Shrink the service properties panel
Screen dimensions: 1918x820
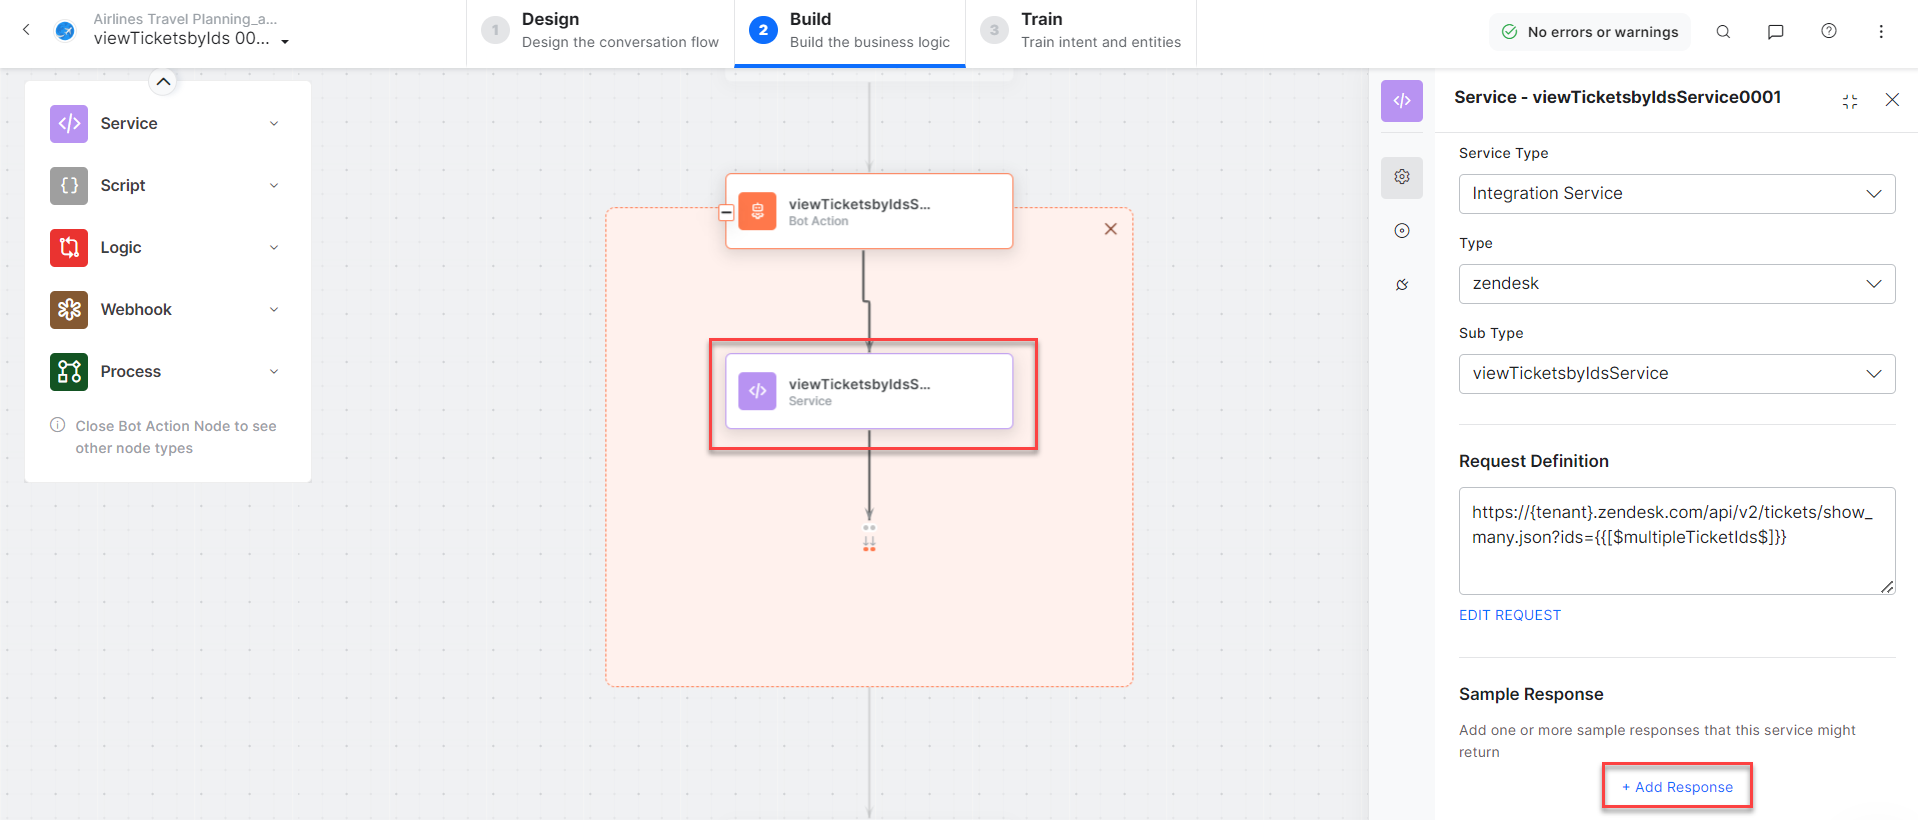coord(1849,101)
